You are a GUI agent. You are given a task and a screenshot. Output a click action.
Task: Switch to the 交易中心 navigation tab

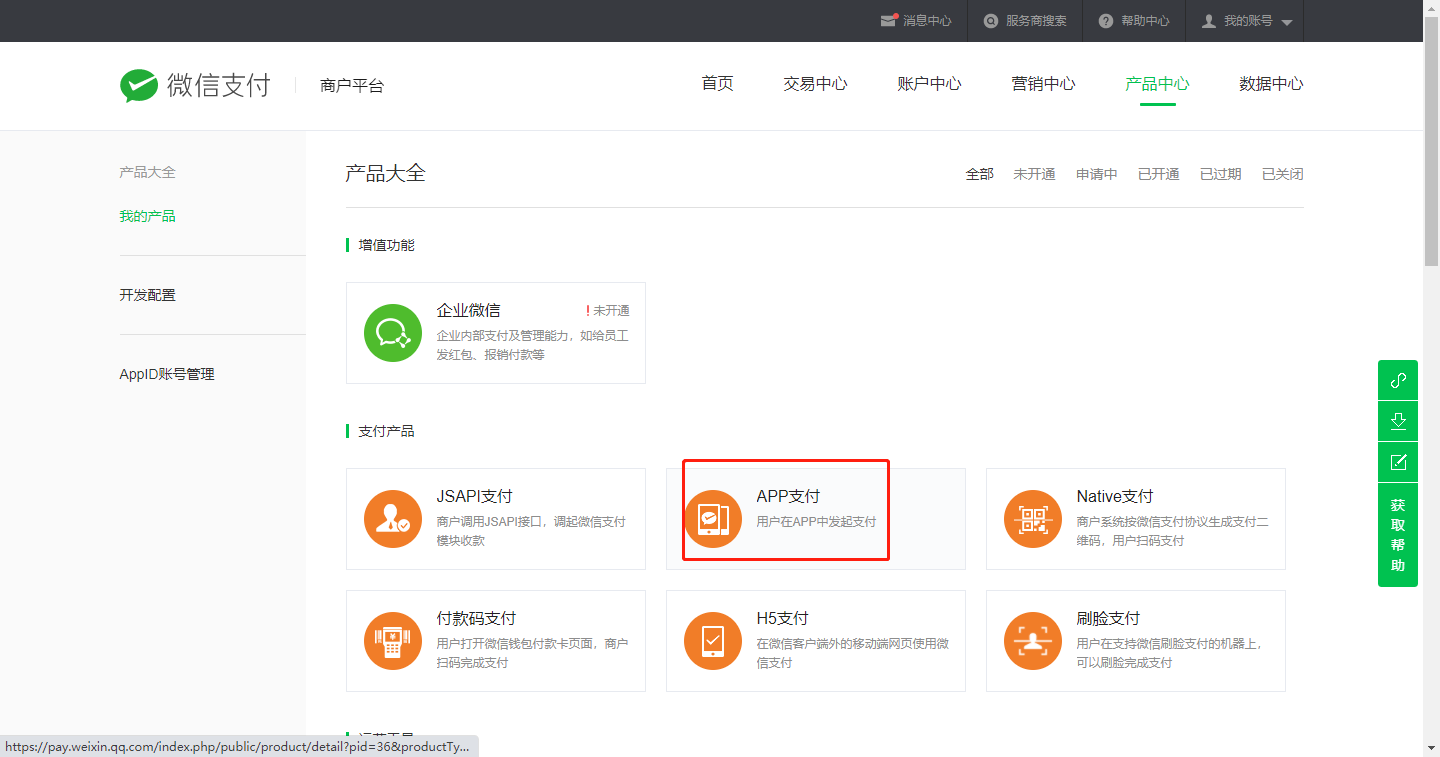(815, 84)
